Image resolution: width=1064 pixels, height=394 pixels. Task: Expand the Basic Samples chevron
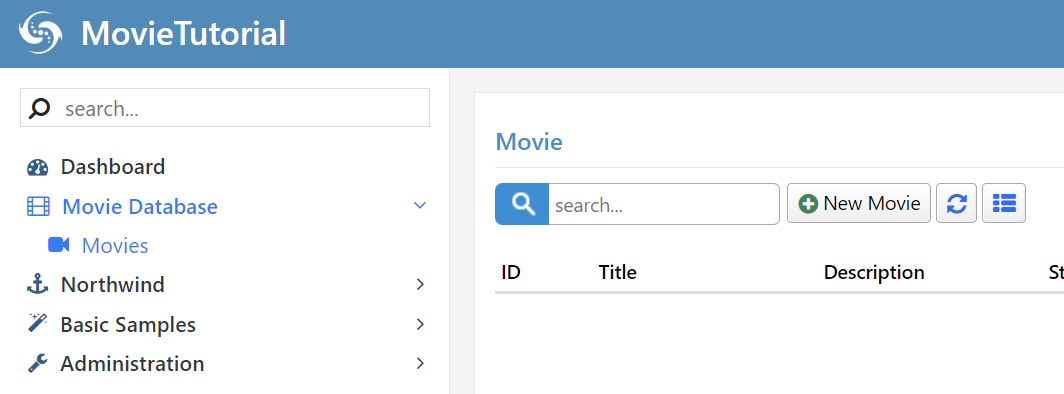tap(421, 324)
